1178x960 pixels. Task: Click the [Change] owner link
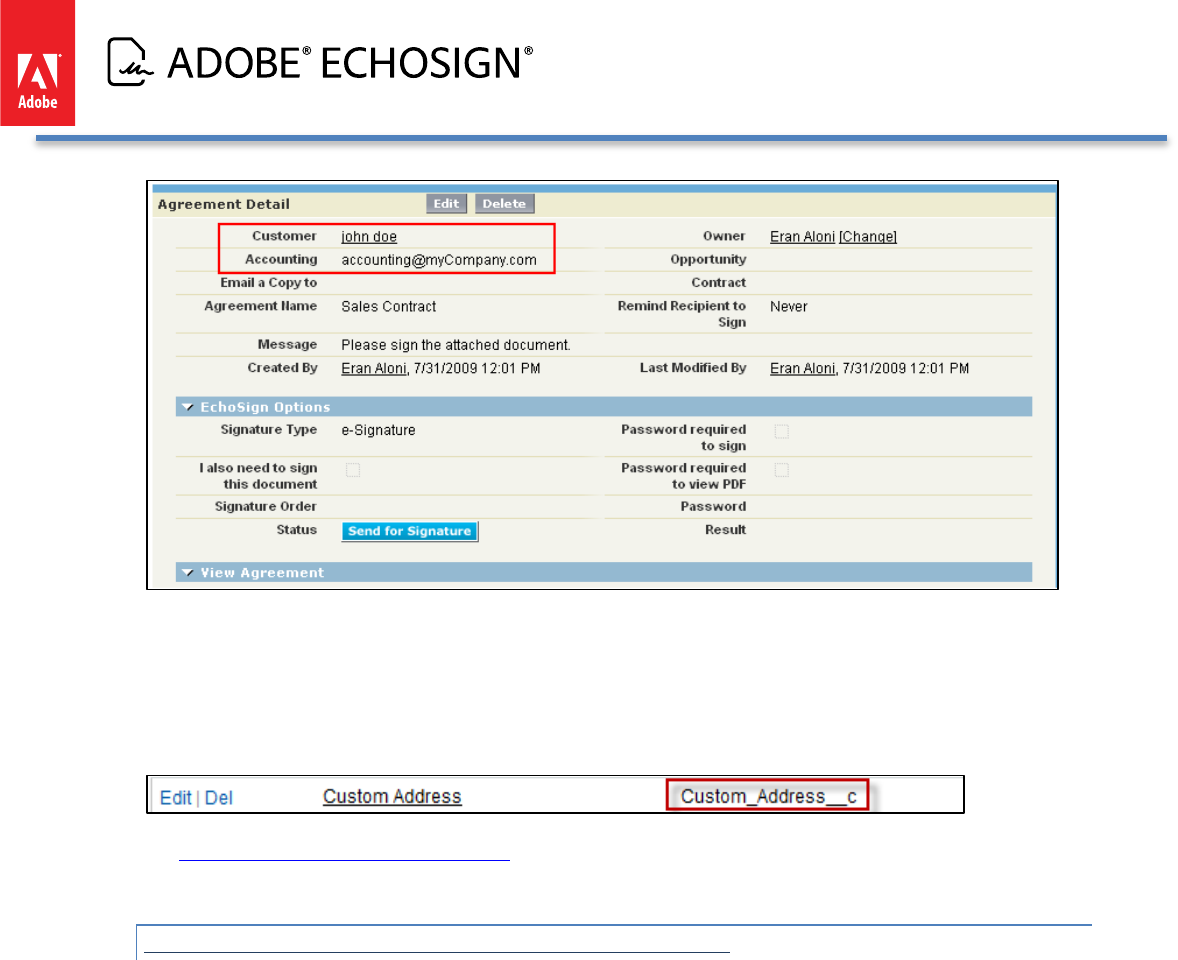[x=868, y=237]
